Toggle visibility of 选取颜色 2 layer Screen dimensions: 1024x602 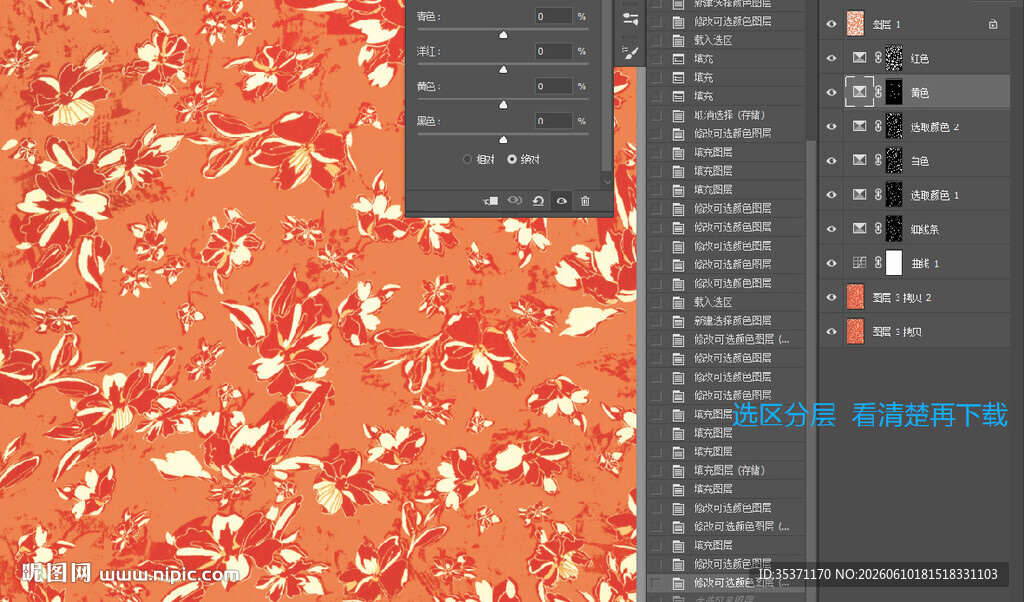click(x=831, y=126)
